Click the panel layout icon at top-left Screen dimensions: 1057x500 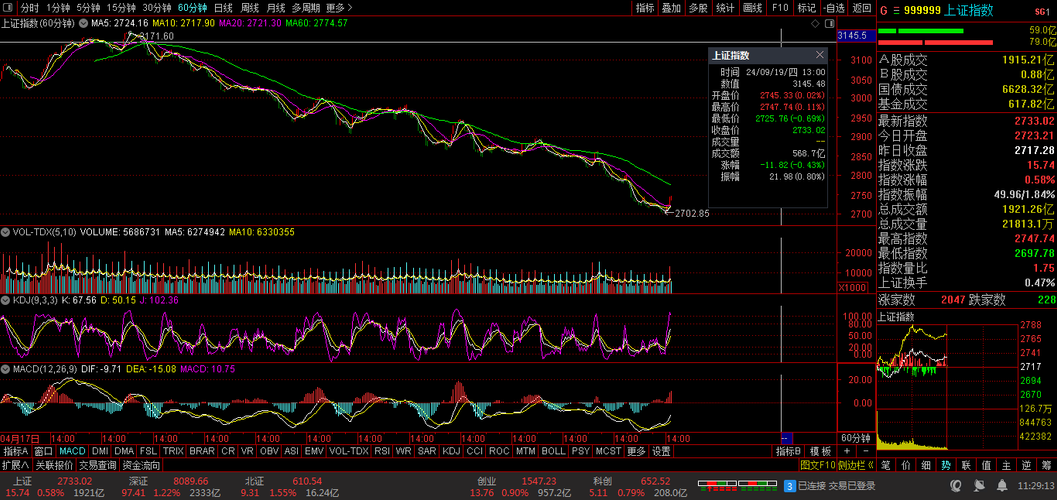tap(9, 8)
